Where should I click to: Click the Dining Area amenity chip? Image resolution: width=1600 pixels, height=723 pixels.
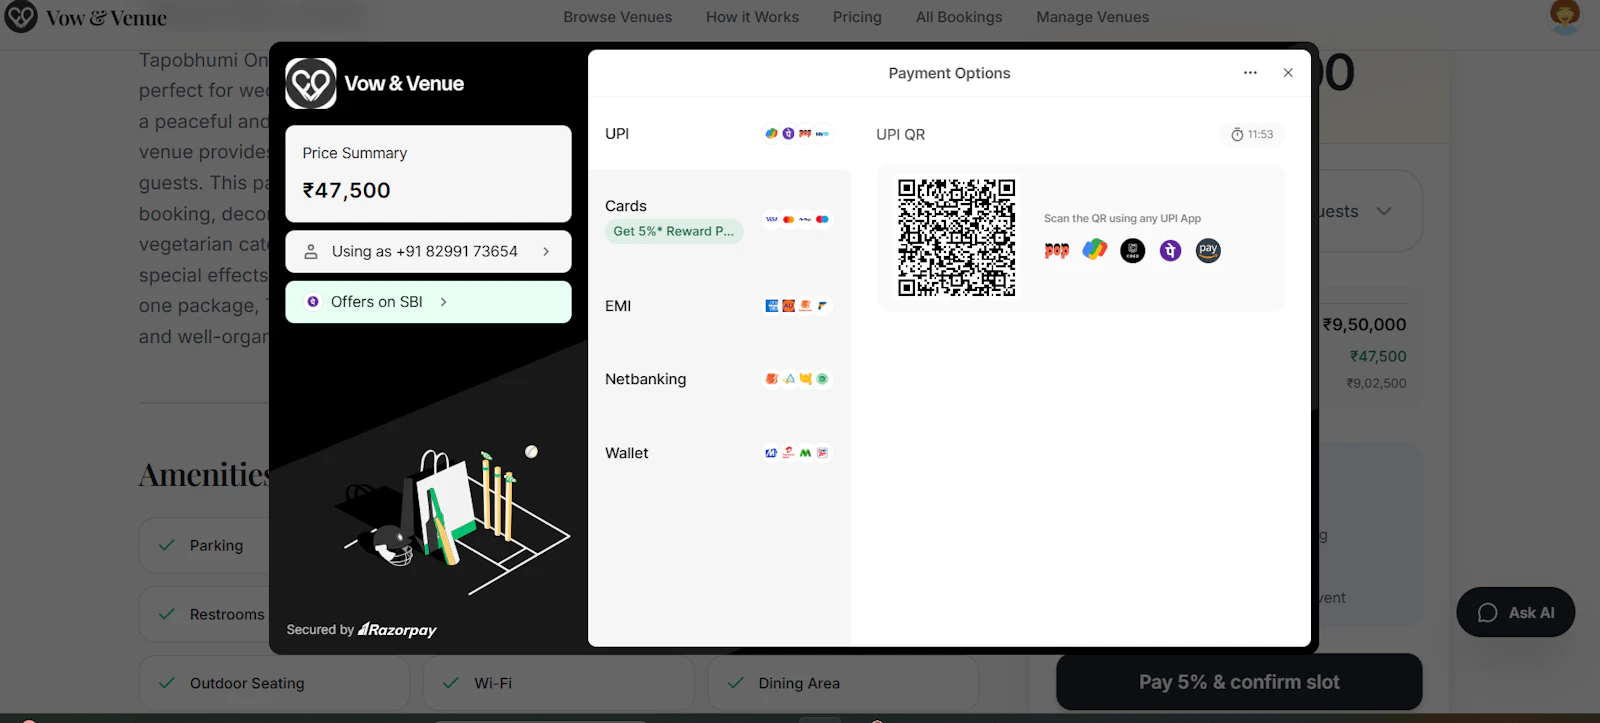[842, 683]
